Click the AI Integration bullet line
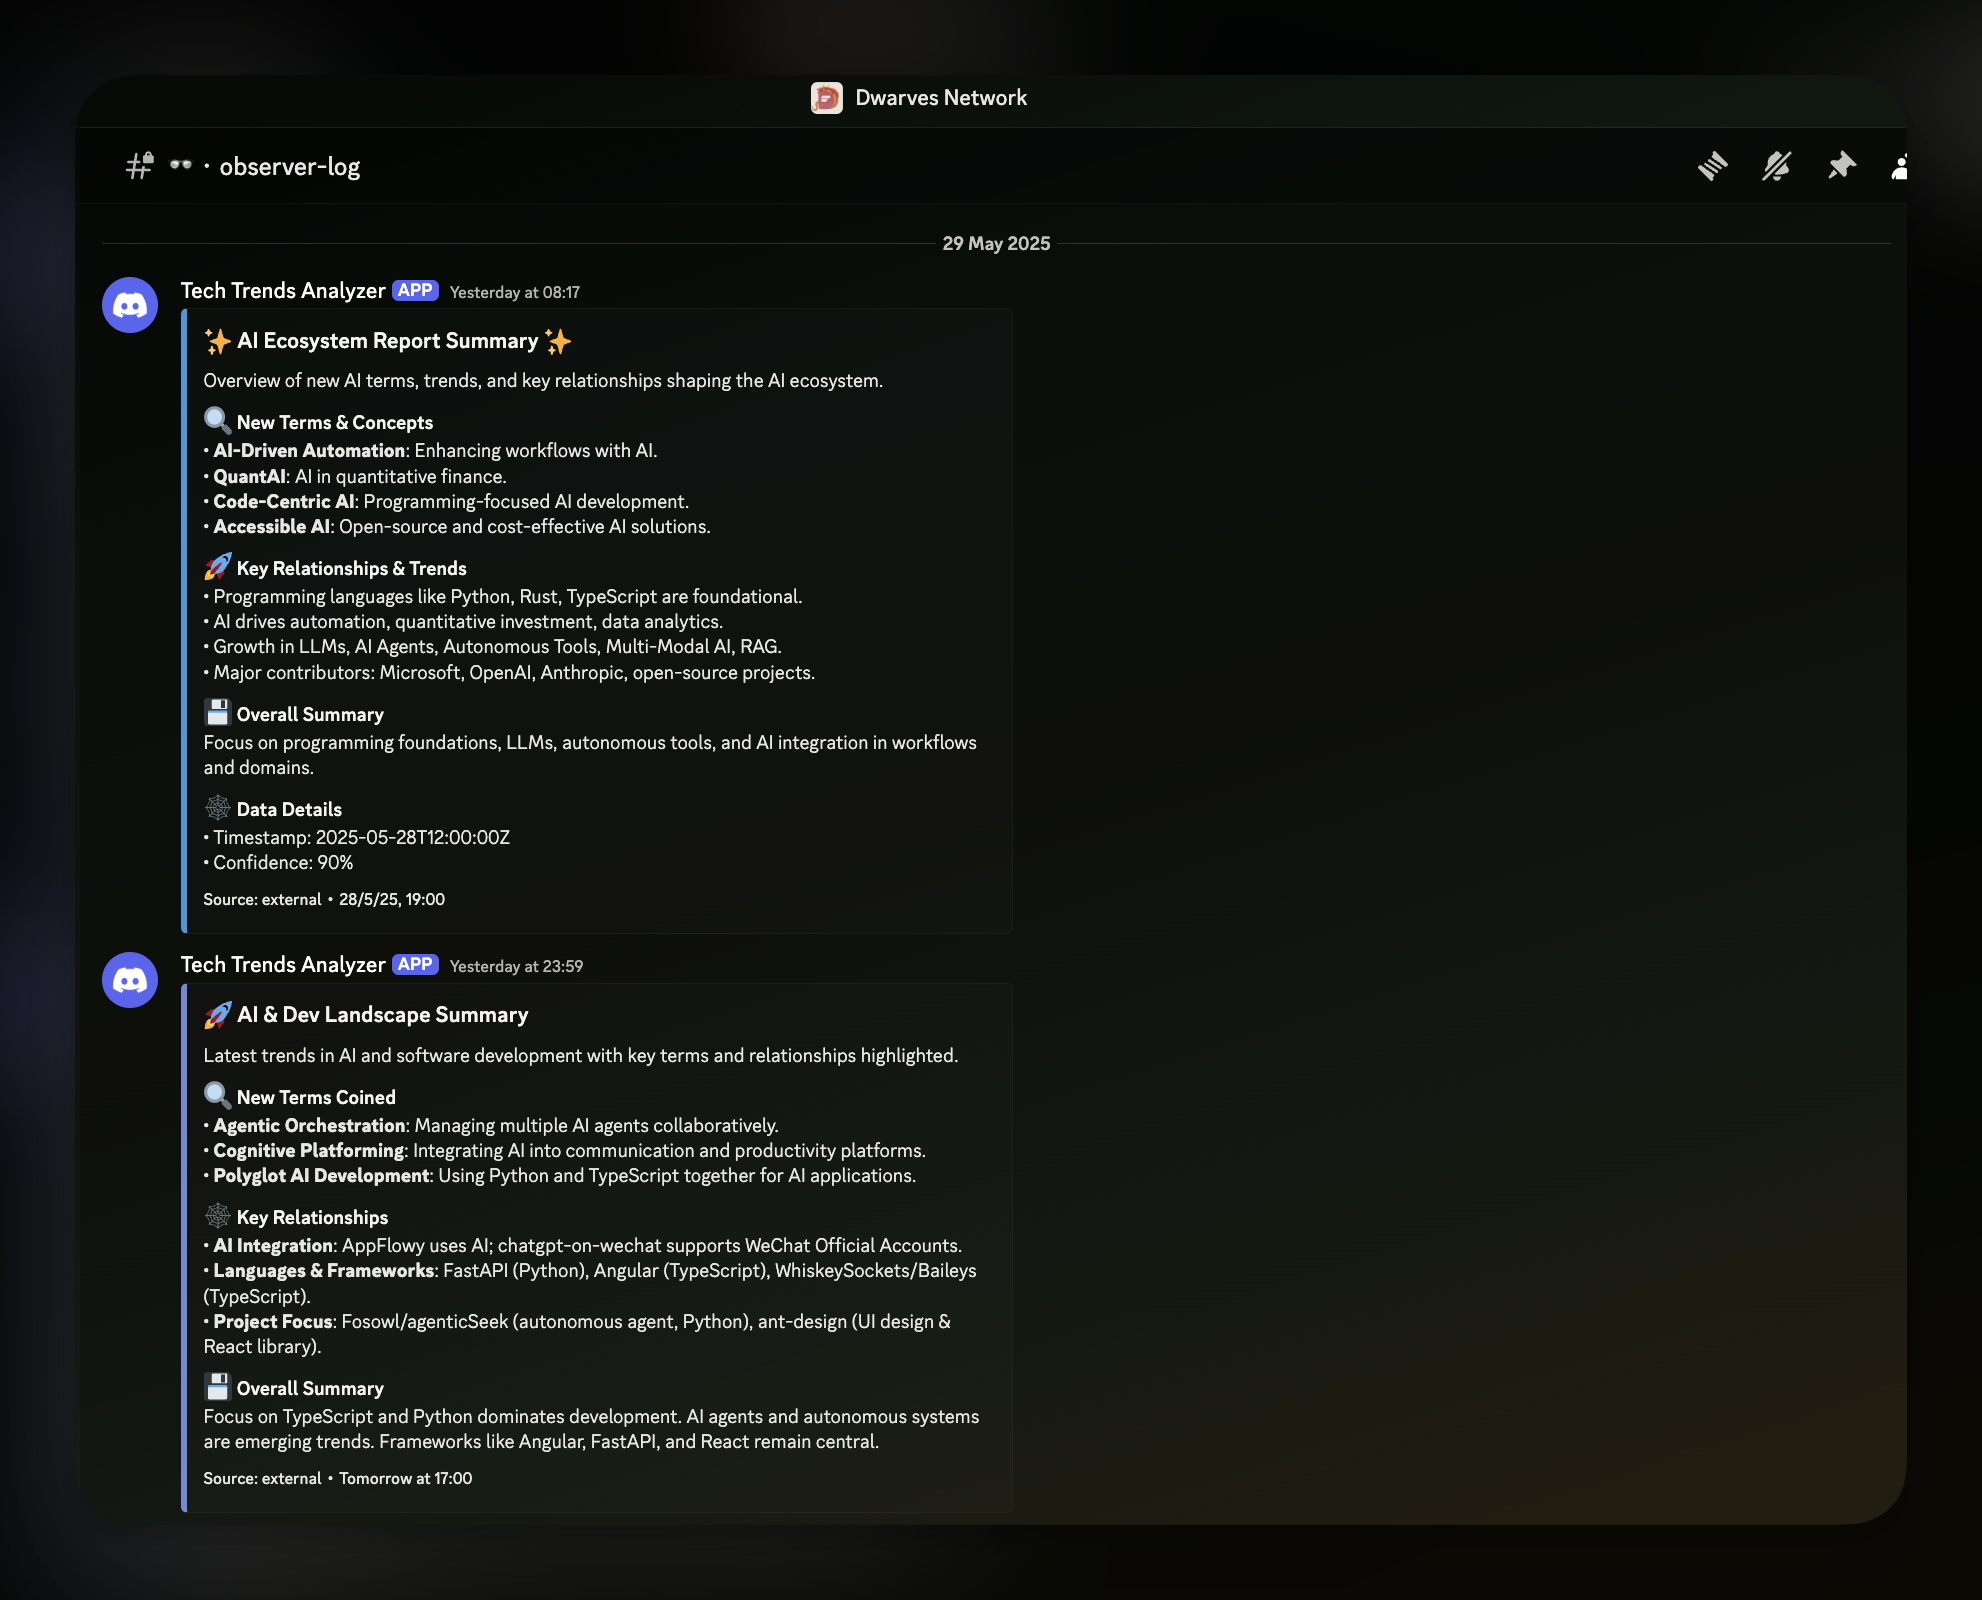The height and width of the screenshot is (1600, 1982). point(583,1246)
